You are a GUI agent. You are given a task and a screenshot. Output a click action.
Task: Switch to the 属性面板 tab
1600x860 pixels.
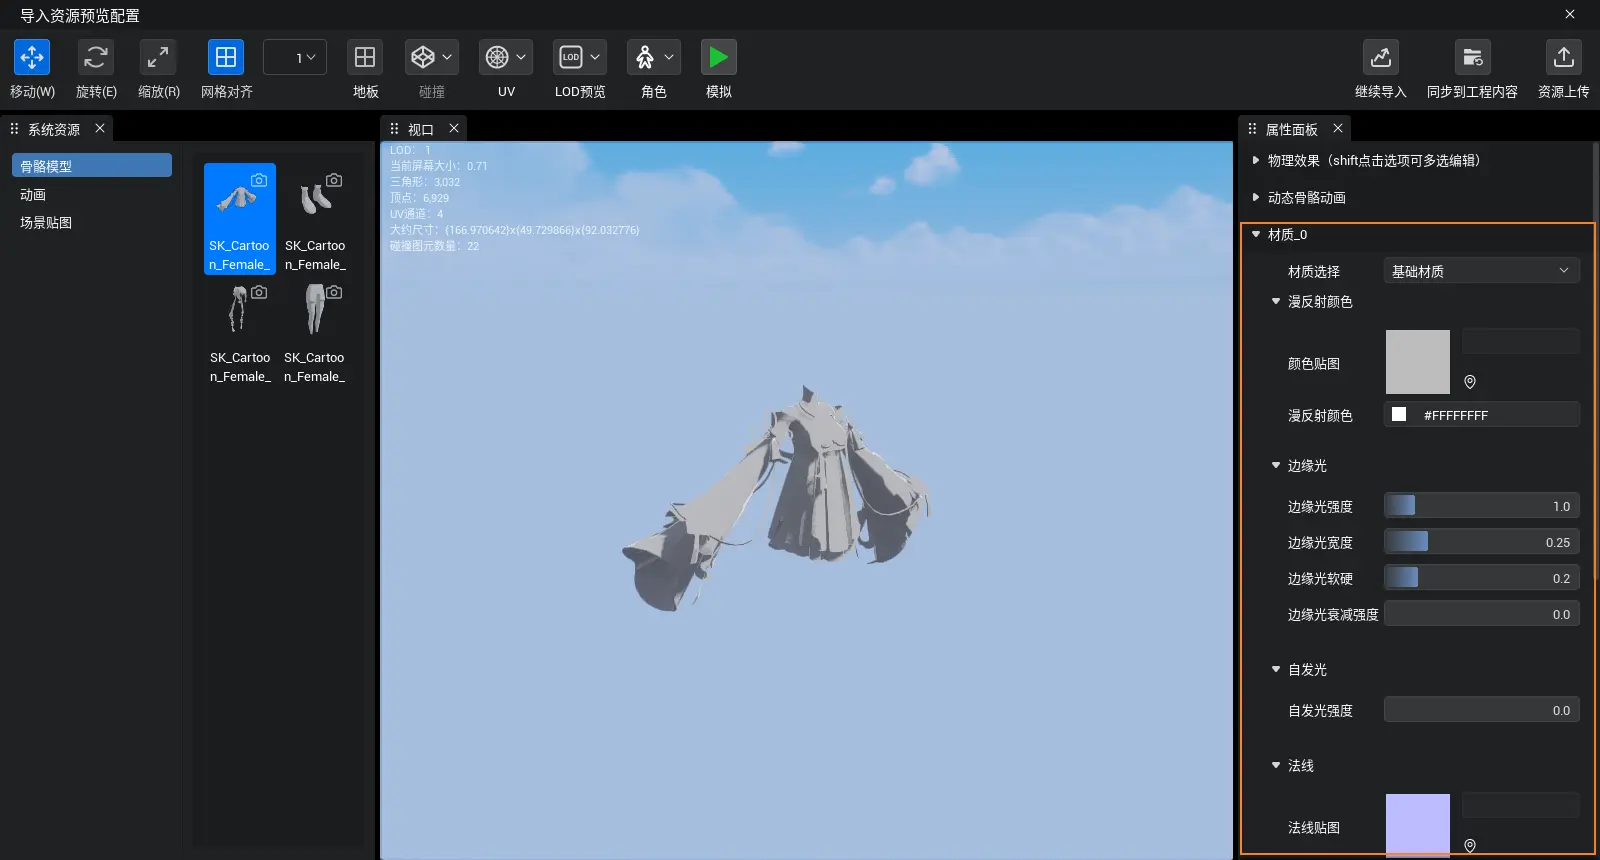(1291, 129)
